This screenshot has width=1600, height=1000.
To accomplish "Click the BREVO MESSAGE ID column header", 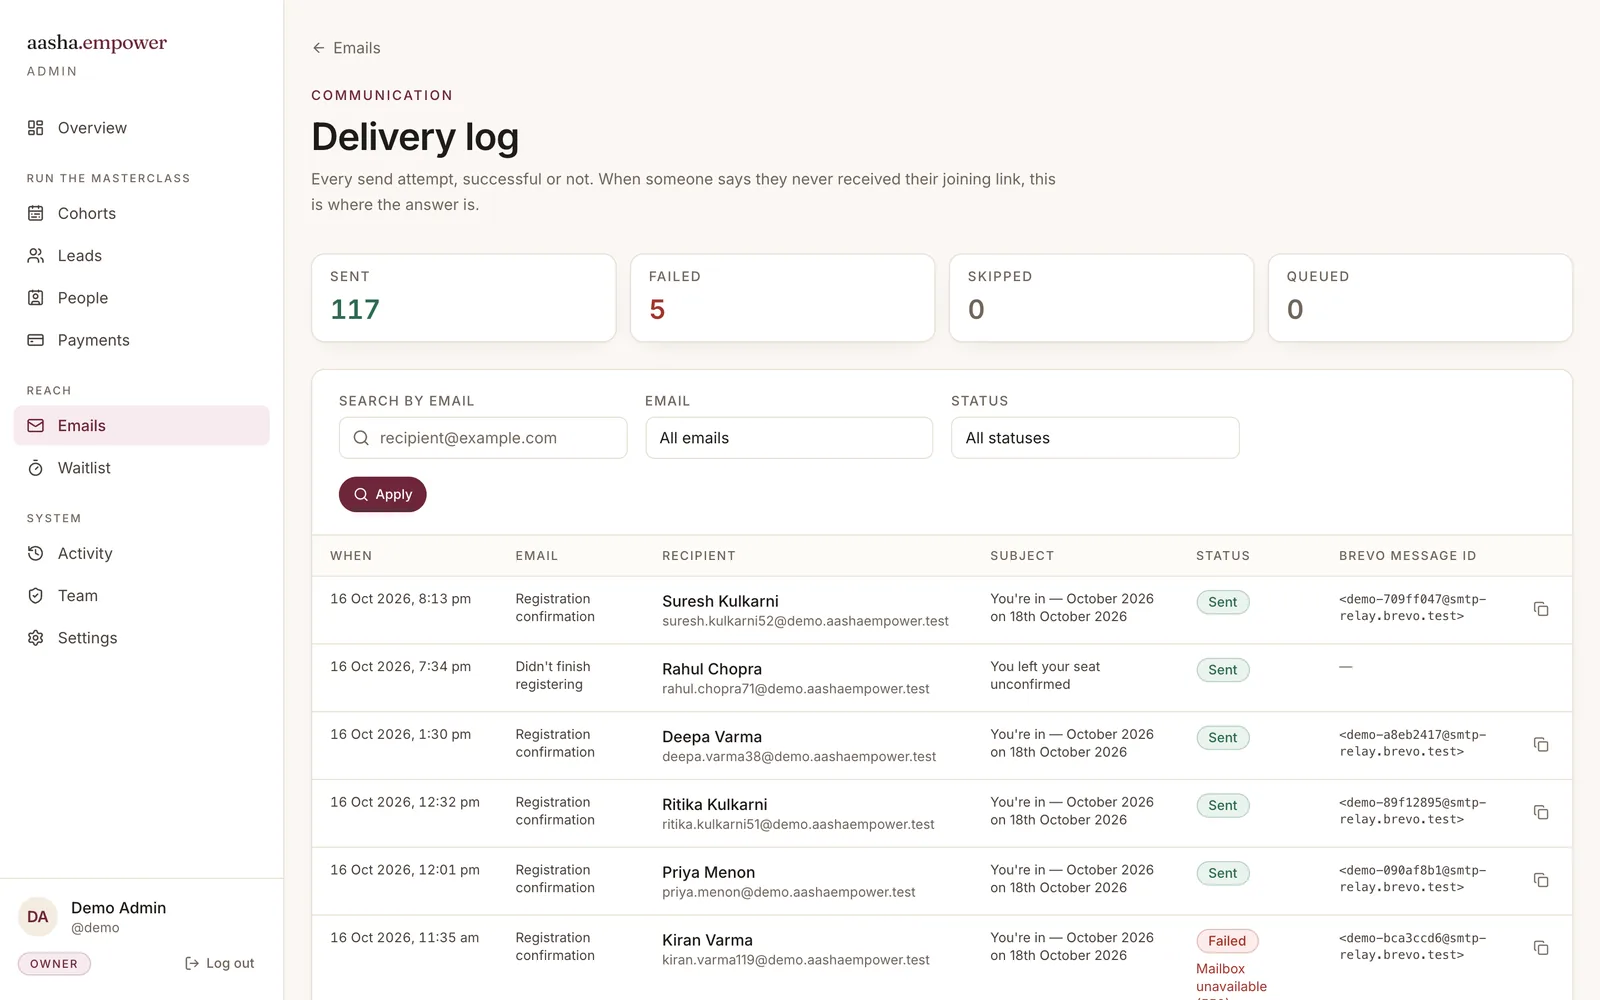I will point(1407,556).
